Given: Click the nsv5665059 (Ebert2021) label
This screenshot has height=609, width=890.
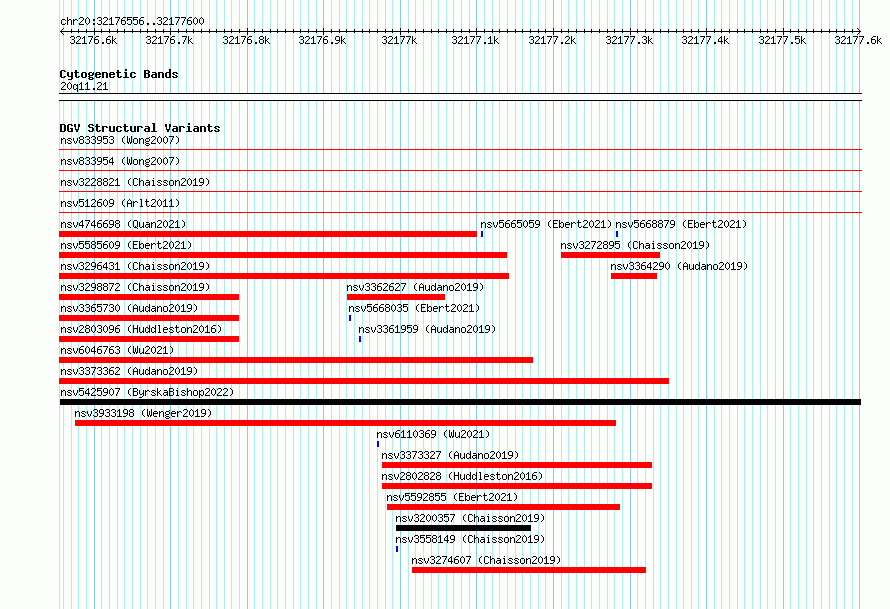Looking at the screenshot, I should click(x=546, y=224).
